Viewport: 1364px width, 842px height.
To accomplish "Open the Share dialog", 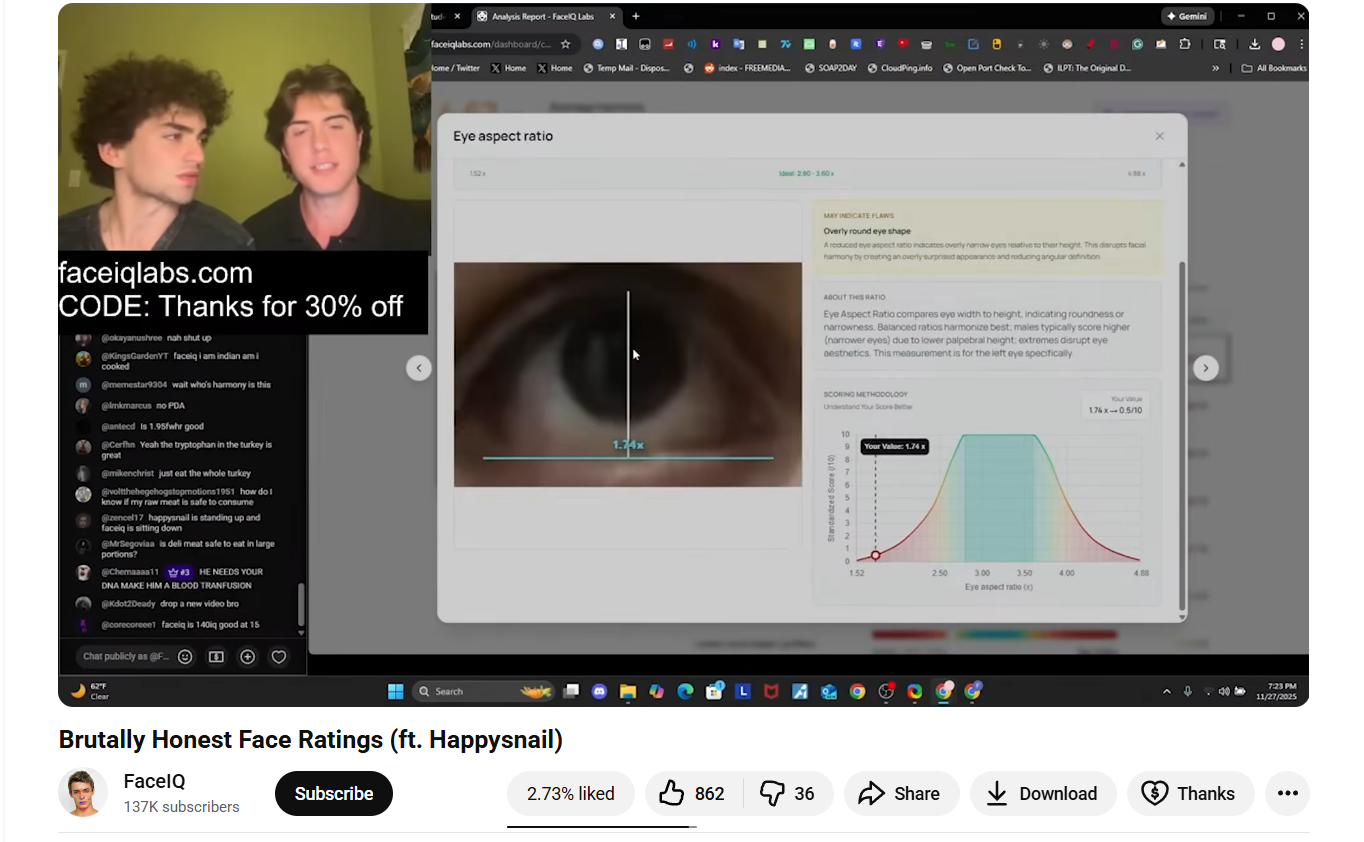I will (x=898, y=794).
